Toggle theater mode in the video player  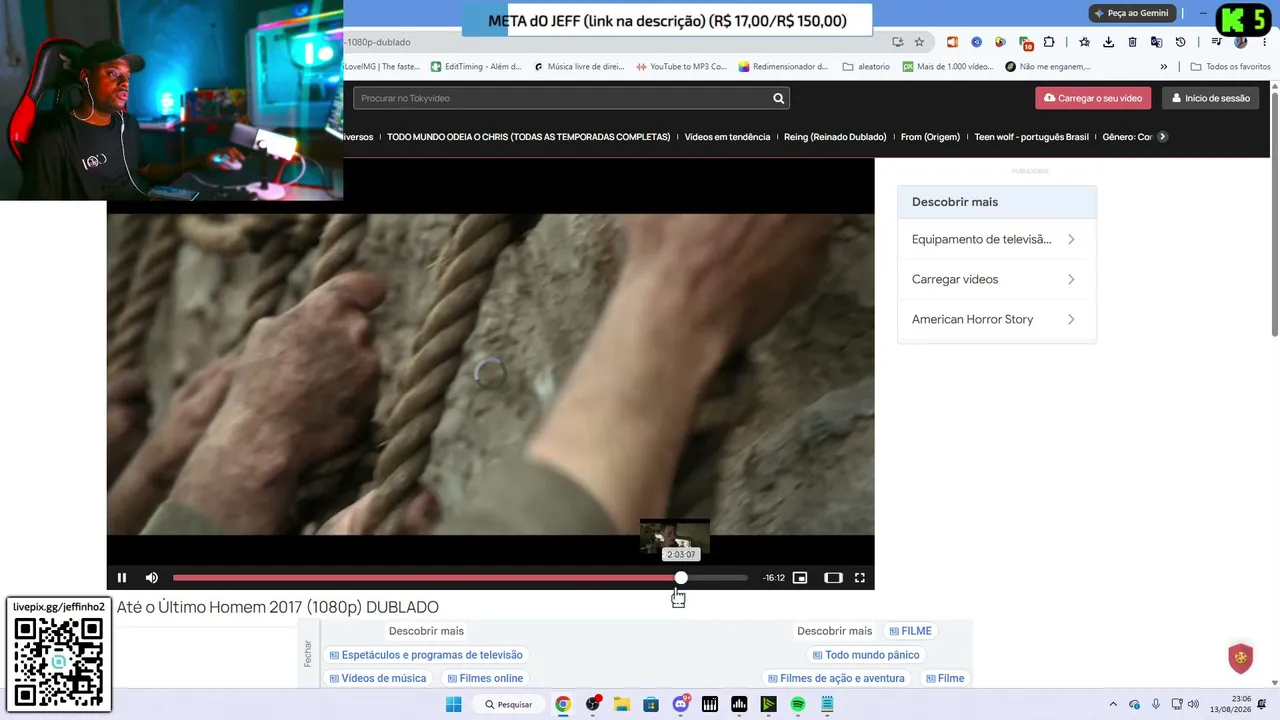(833, 578)
